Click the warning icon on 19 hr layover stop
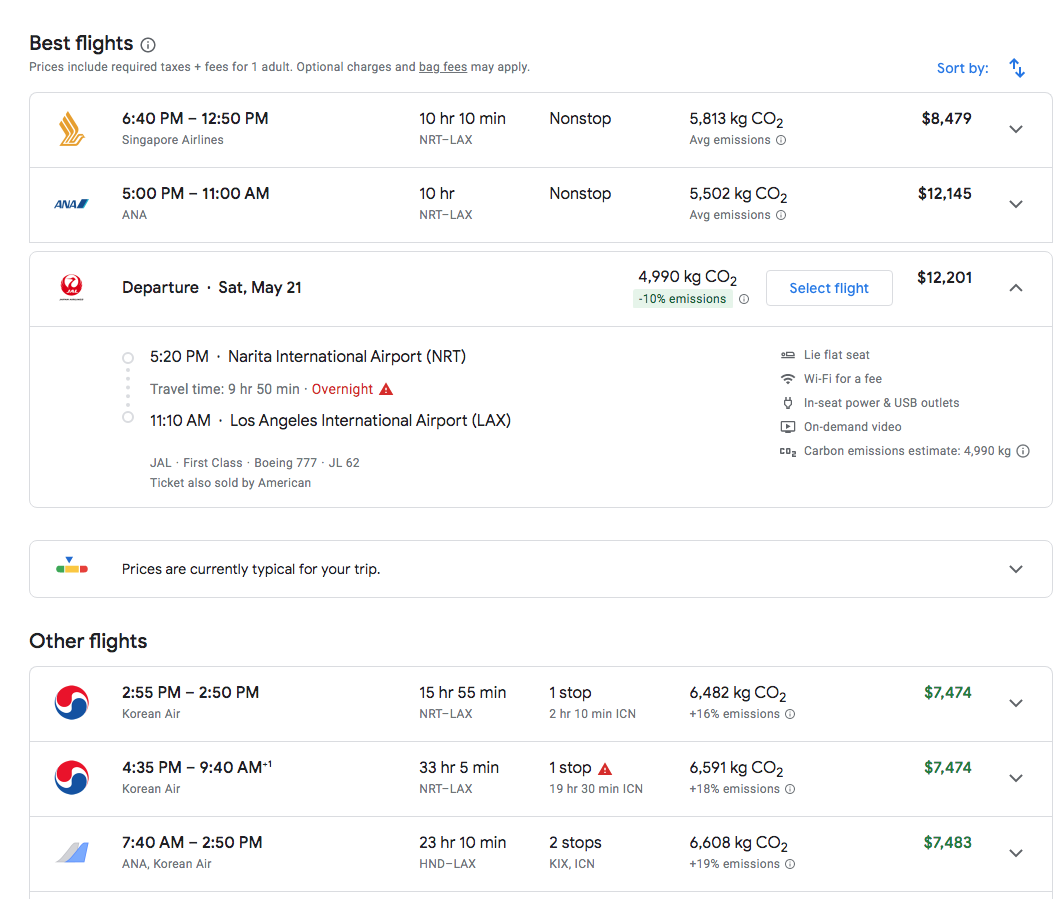This screenshot has width=1058, height=899. pos(604,769)
